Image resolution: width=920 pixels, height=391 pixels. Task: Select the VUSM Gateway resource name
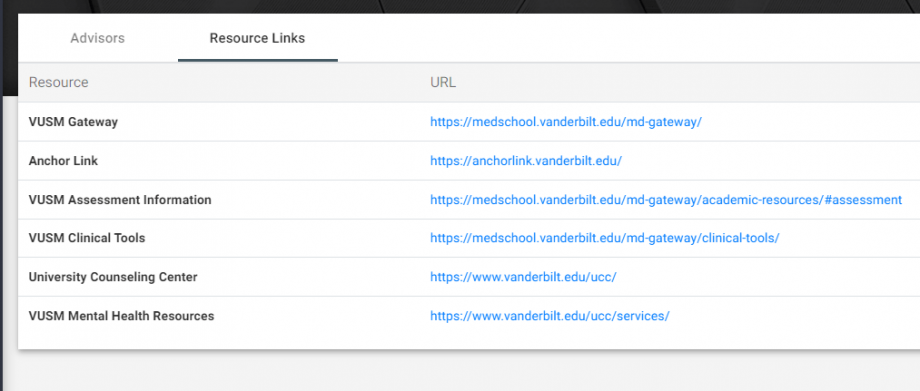pos(73,122)
